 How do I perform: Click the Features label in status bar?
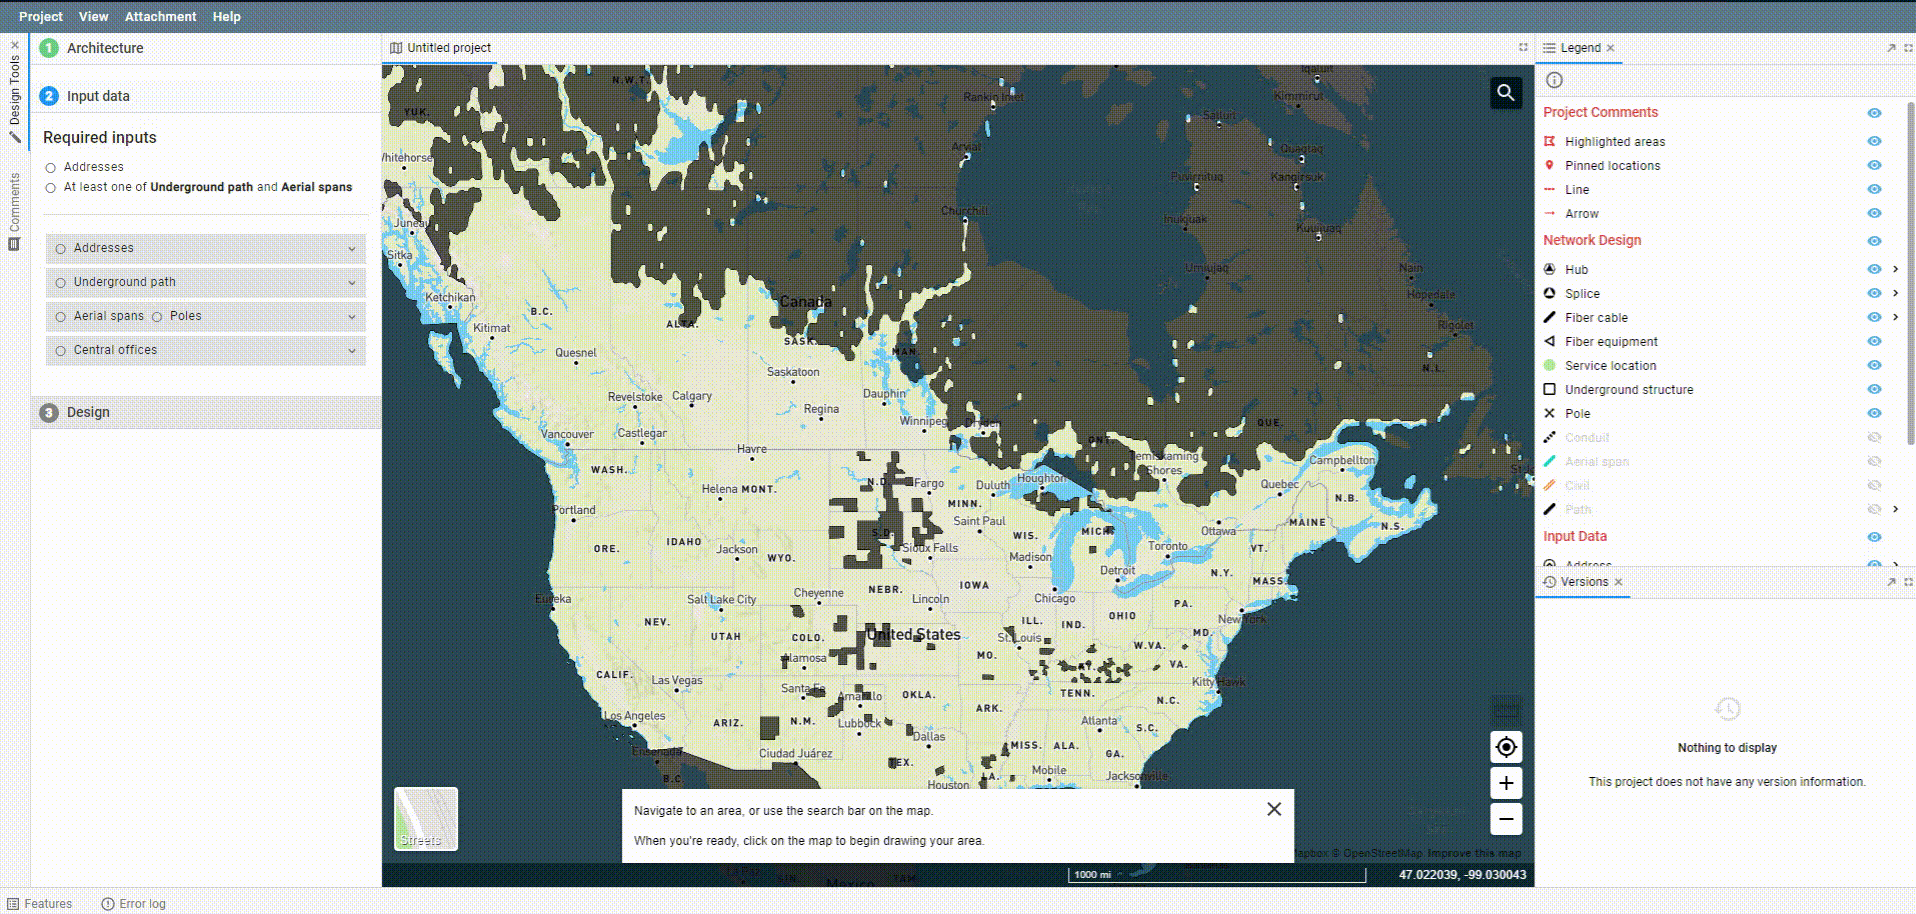48,903
